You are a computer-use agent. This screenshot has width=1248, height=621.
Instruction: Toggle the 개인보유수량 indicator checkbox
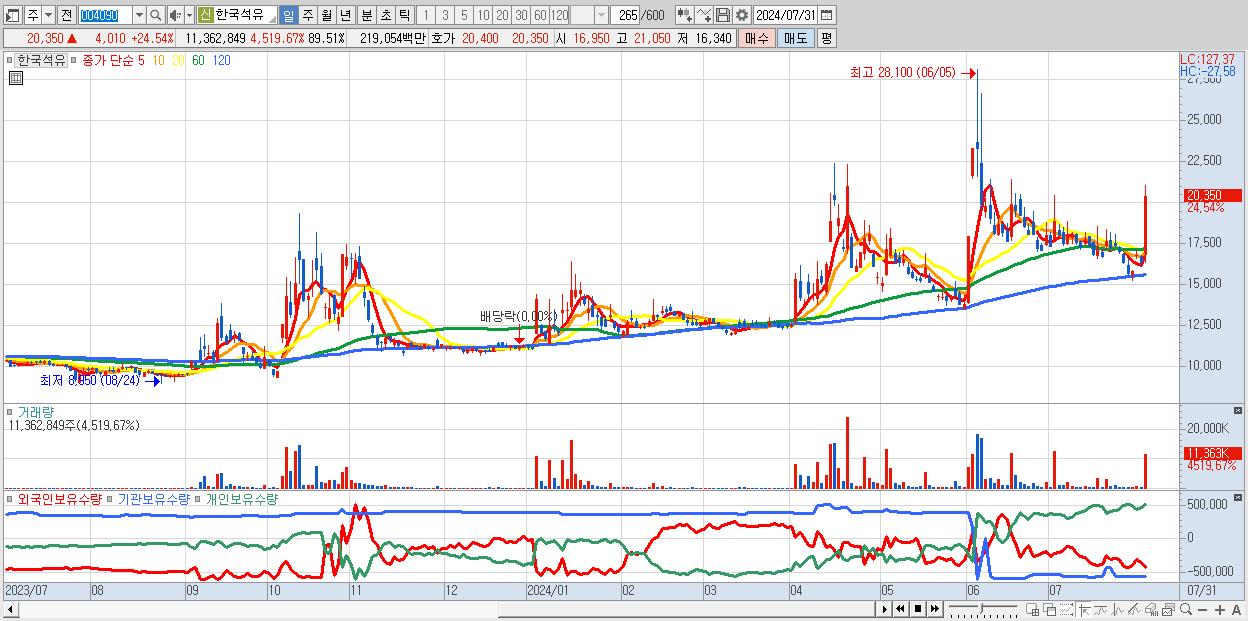pyautogui.click(x=197, y=499)
